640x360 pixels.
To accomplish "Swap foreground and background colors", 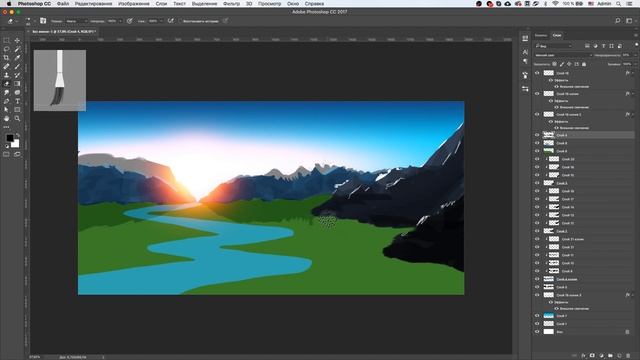I will click(18, 135).
